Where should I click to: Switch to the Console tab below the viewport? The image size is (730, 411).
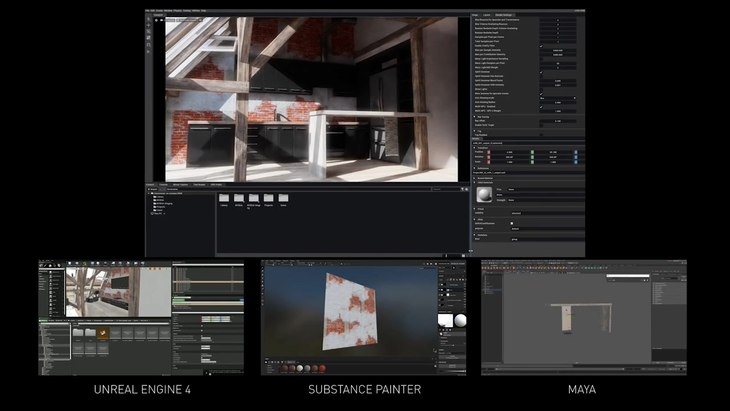pyautogui.click(x=164, y=185)
